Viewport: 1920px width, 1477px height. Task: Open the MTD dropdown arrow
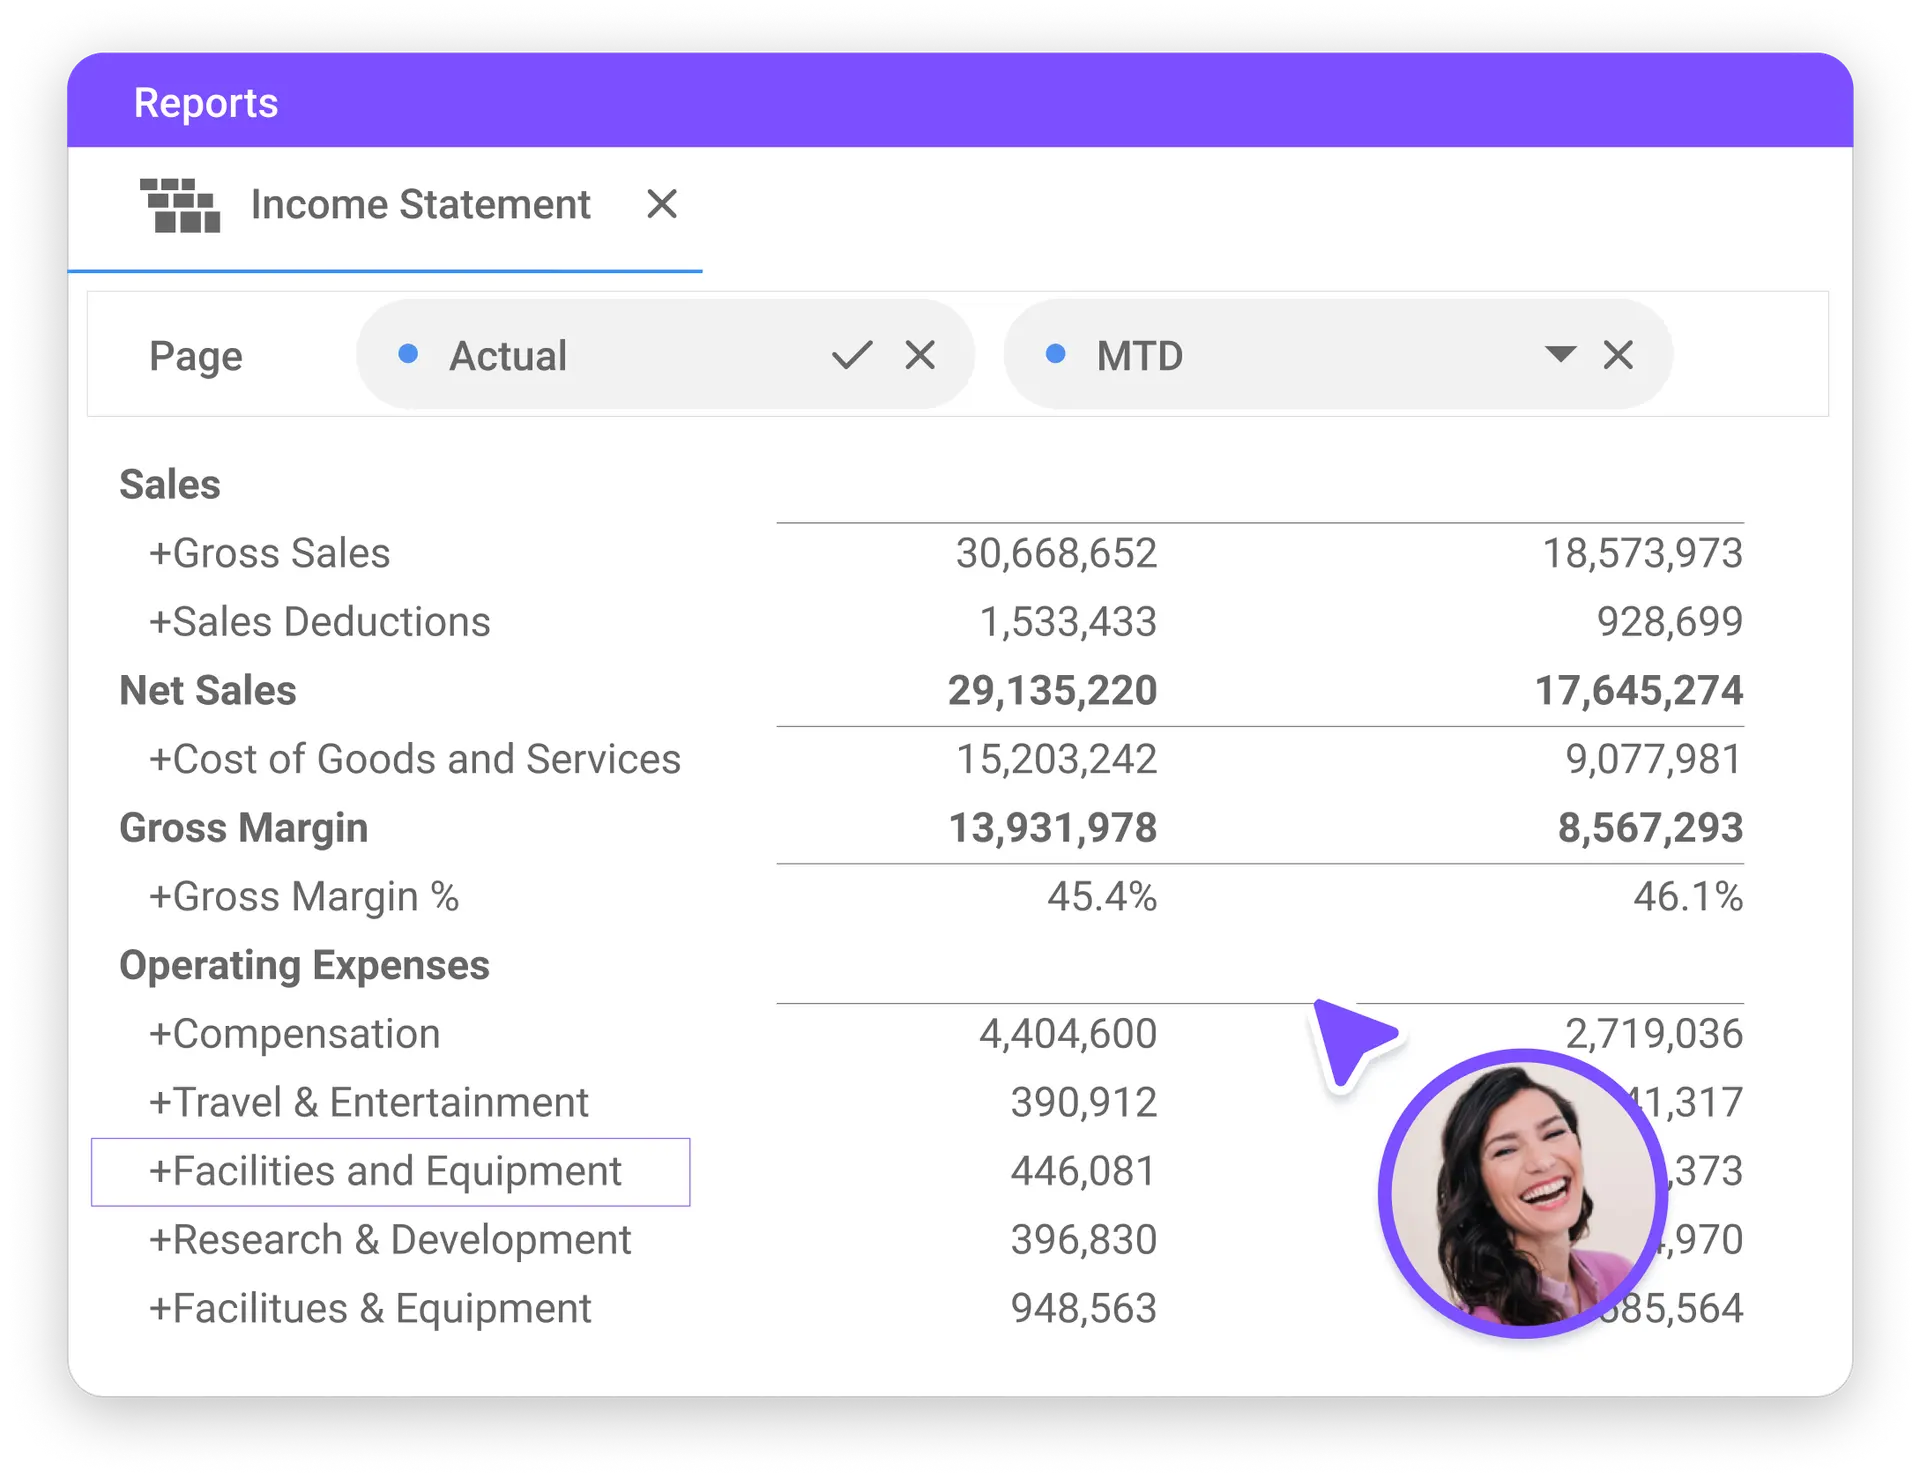[1559, 354]
